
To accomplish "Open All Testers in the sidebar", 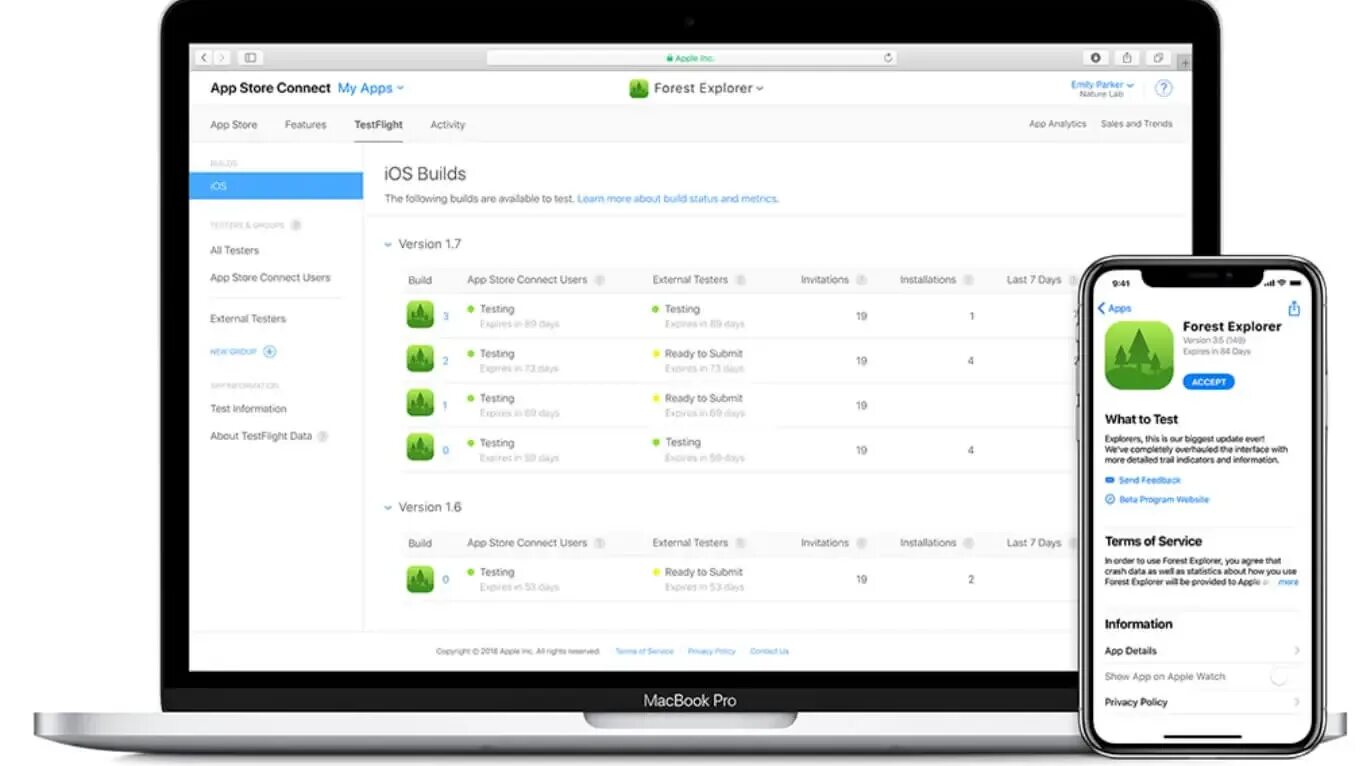I will (x=234, y=250).
